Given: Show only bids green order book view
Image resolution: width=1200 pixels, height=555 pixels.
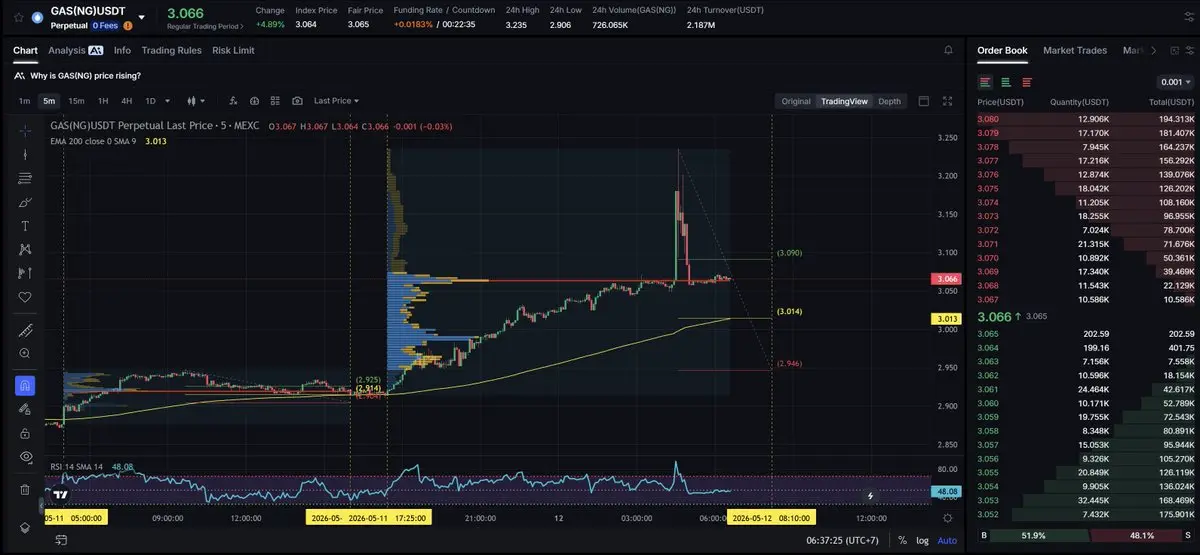Looking at the screenshot, I should coord(1006,82).
